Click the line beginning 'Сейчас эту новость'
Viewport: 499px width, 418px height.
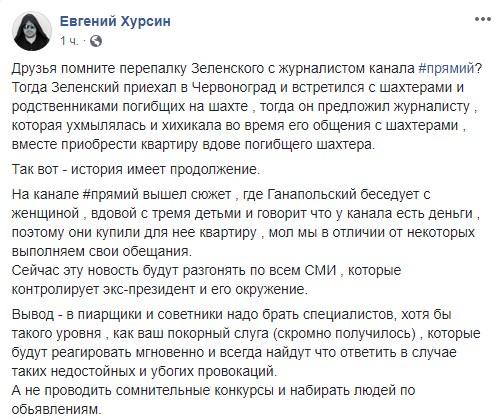[206, 270]
